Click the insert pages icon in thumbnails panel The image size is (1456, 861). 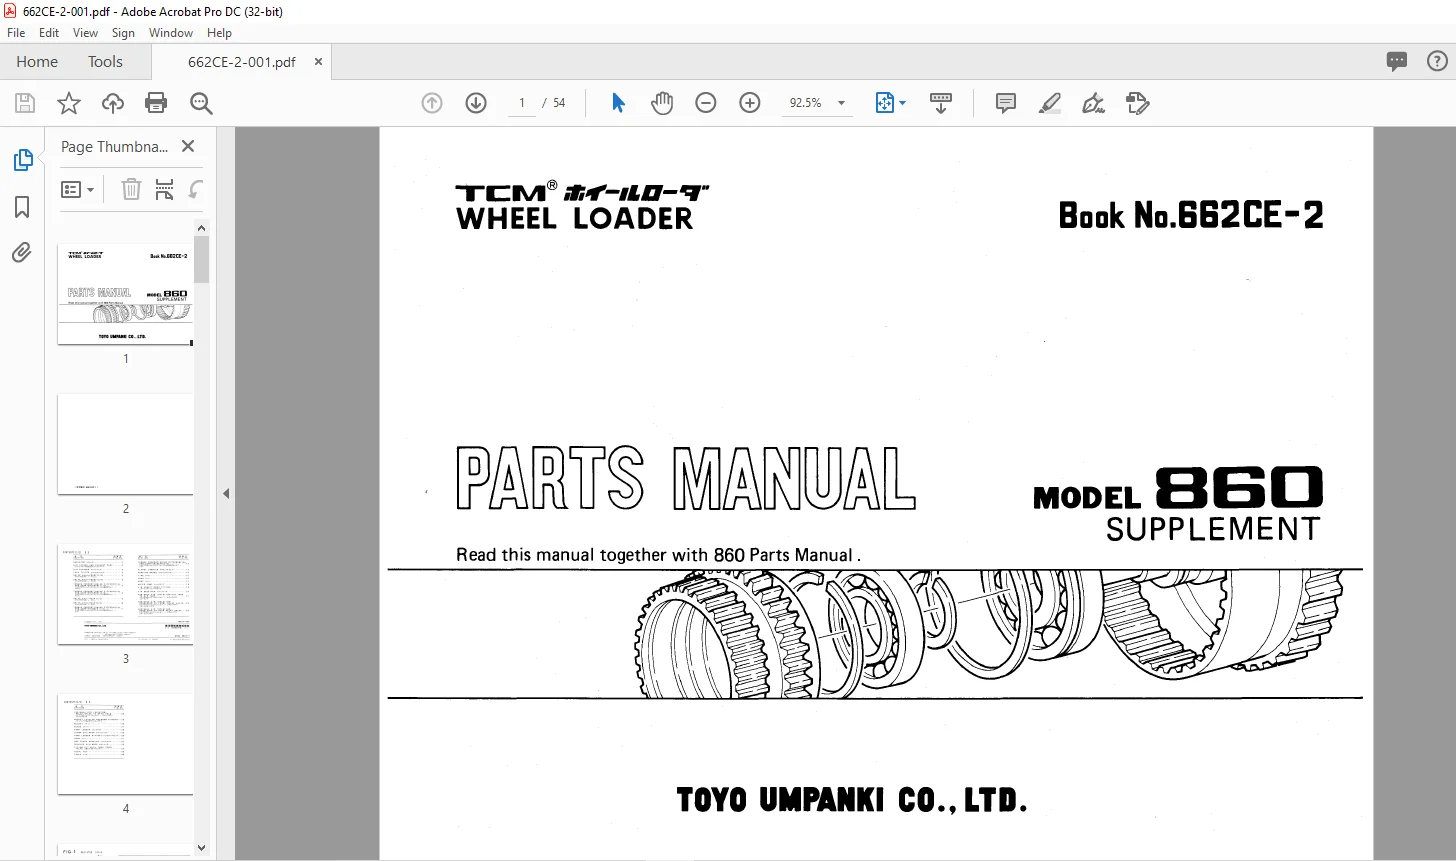165,189
